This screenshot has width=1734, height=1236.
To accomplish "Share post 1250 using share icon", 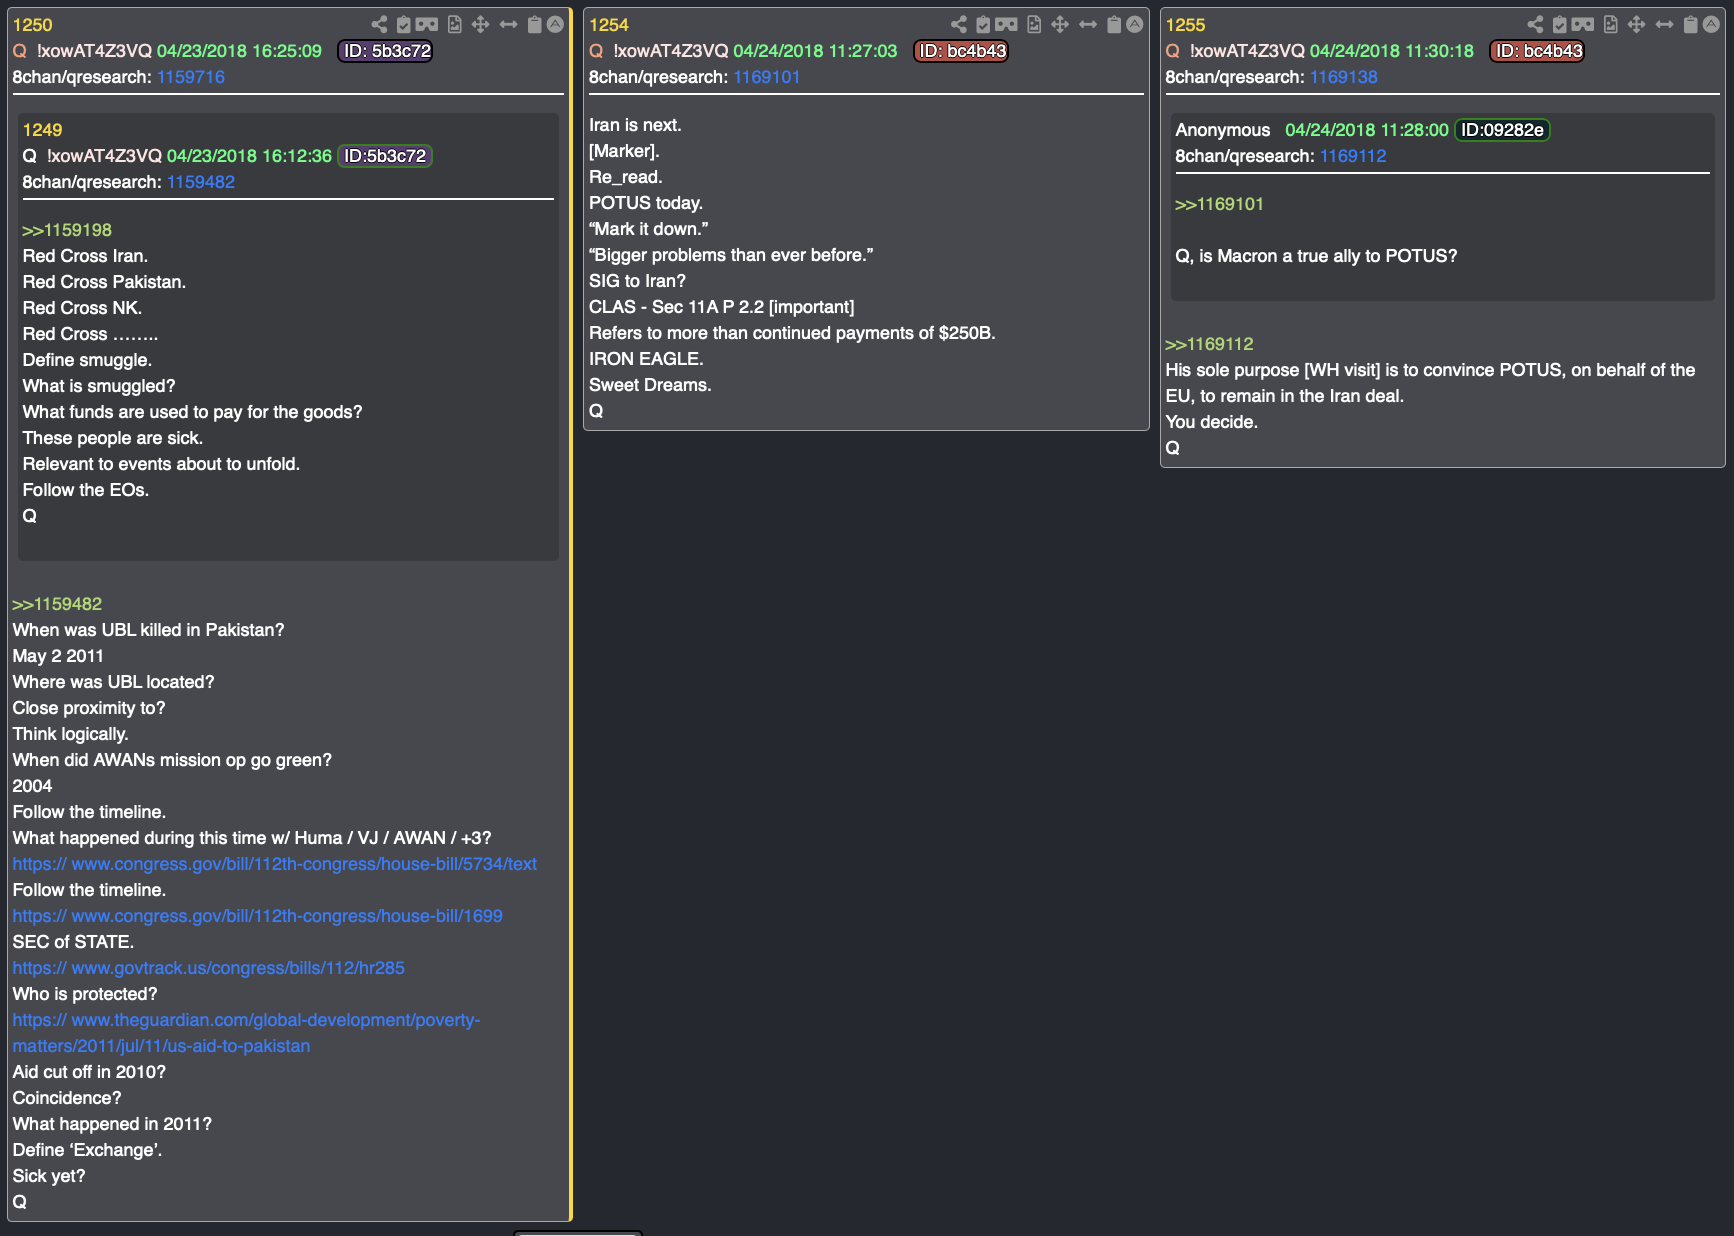I will [379, 25].
